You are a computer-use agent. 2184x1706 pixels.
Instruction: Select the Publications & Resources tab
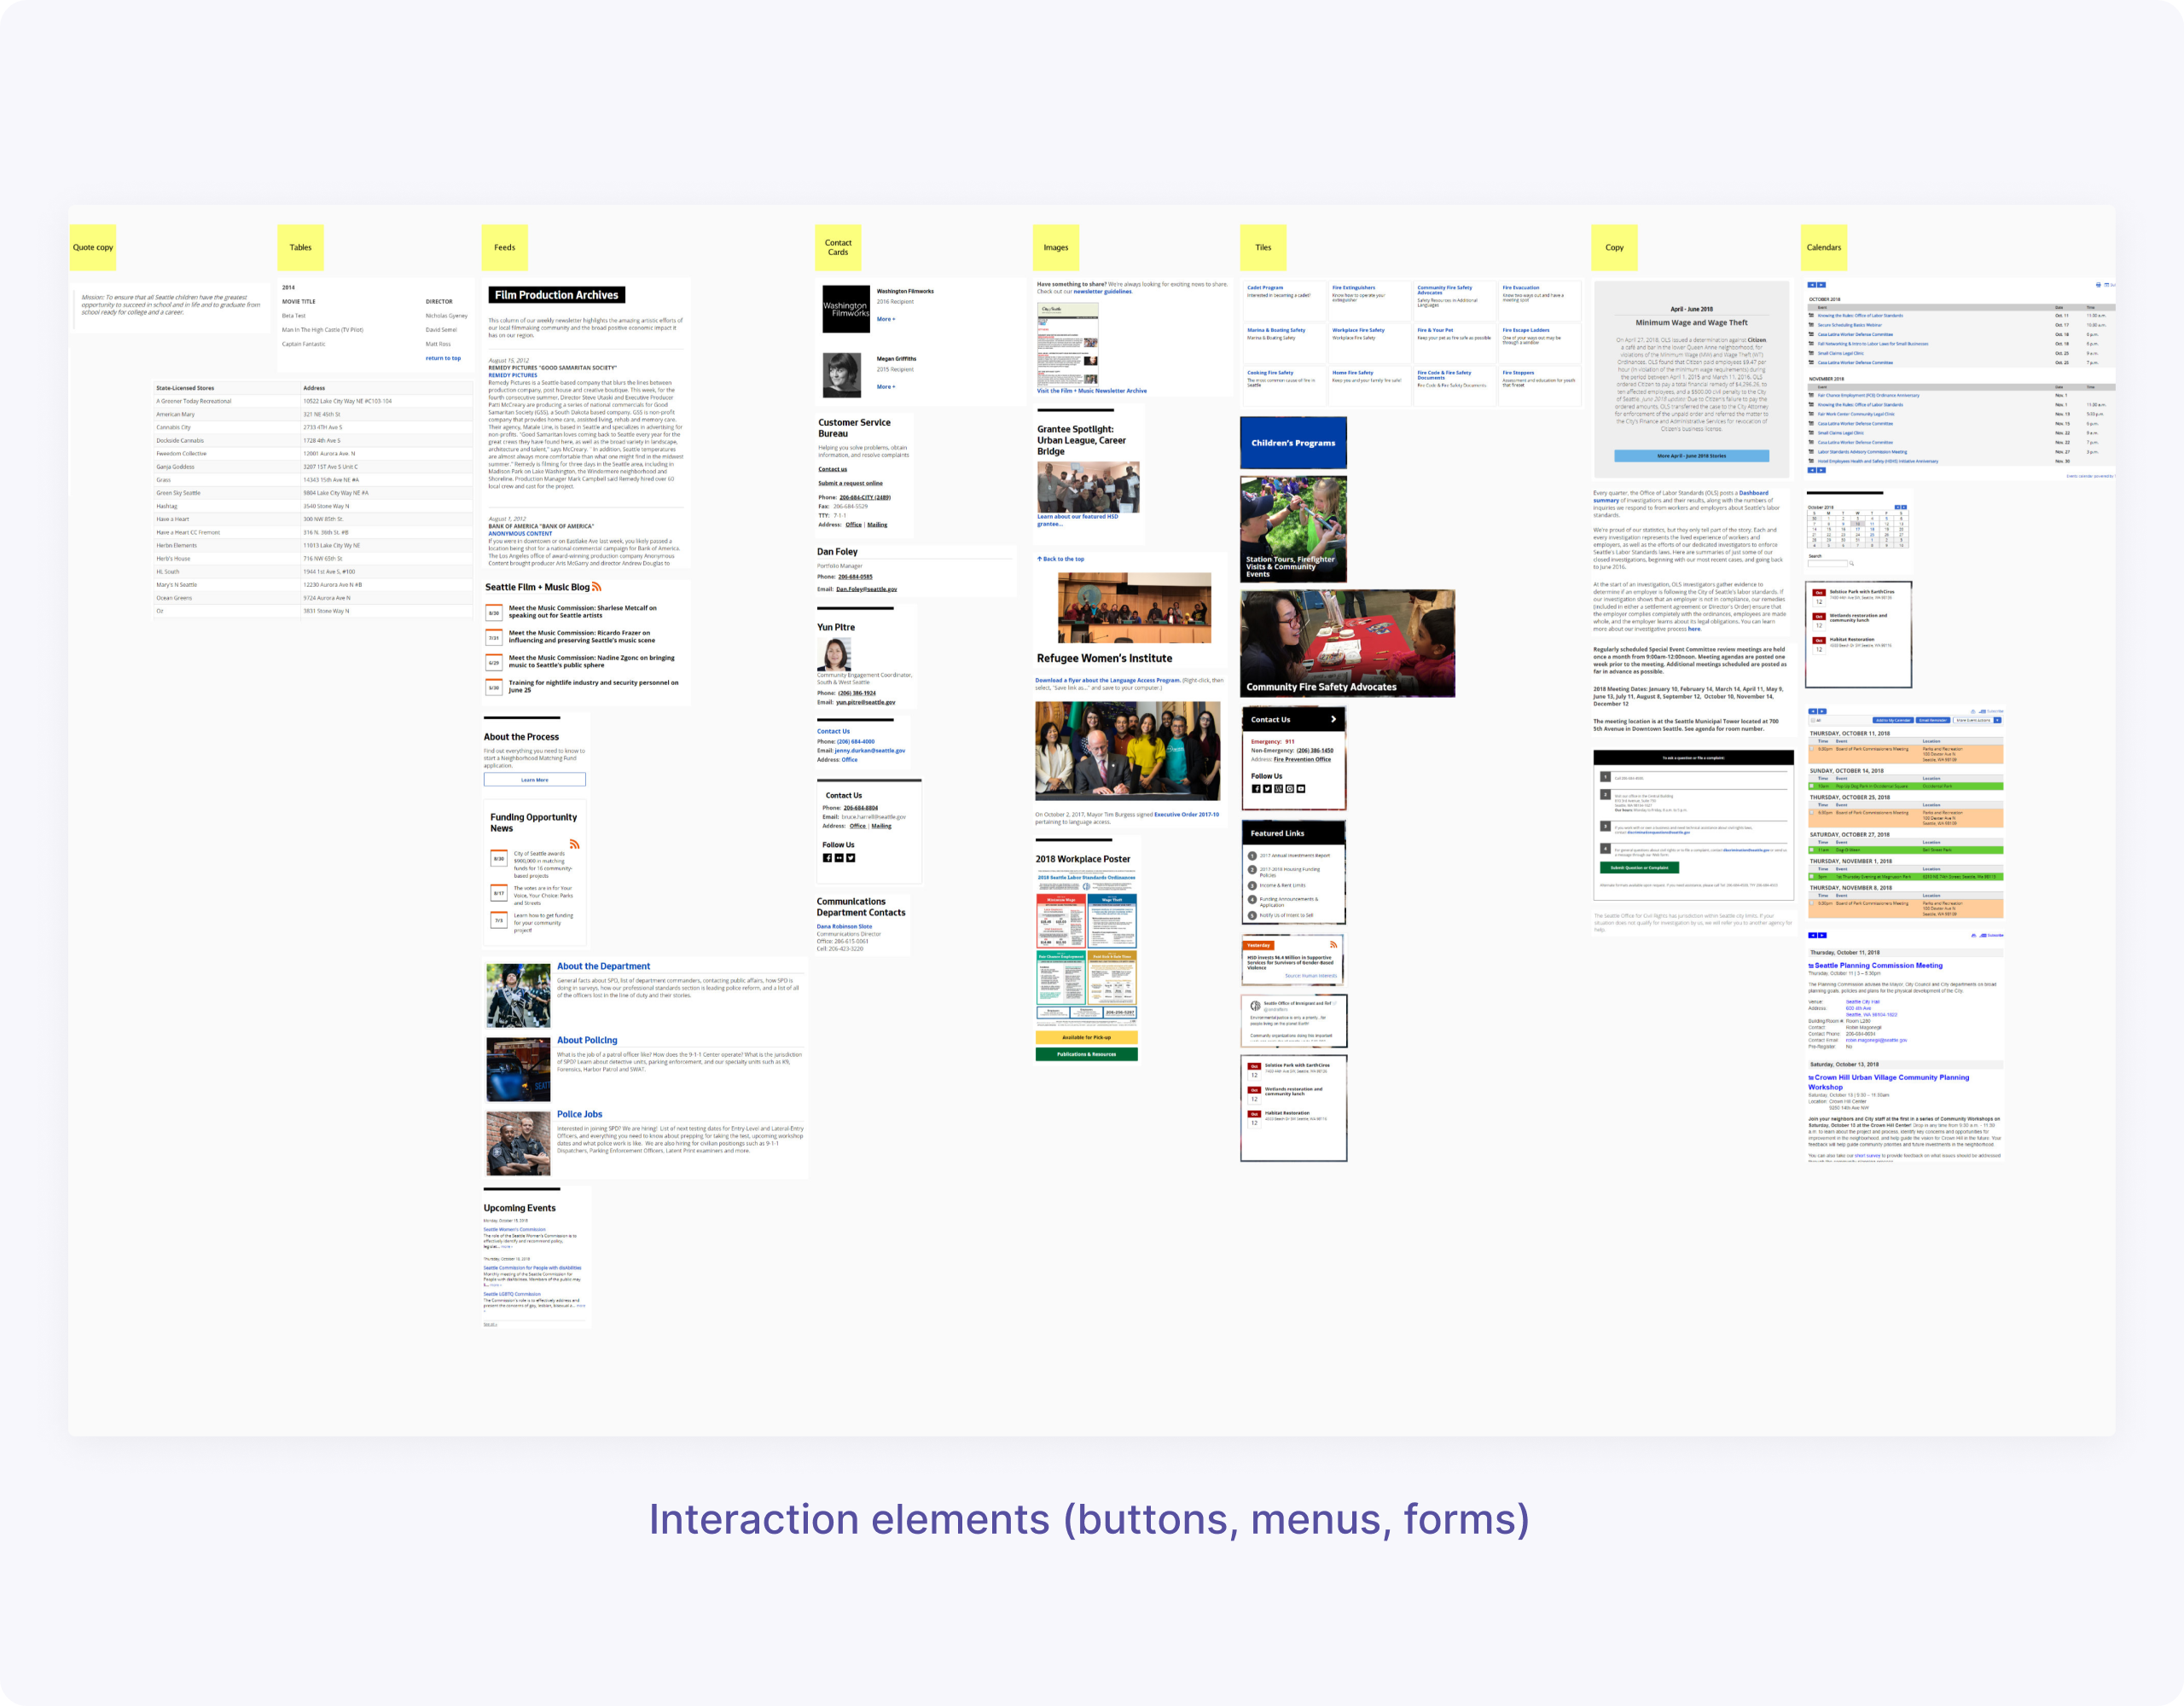pyautogui.click(x=1087, y=1055)
